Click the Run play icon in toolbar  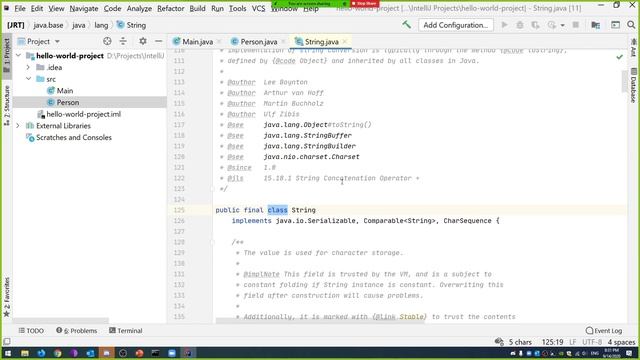pyautogui.click(x=504, y=25)
